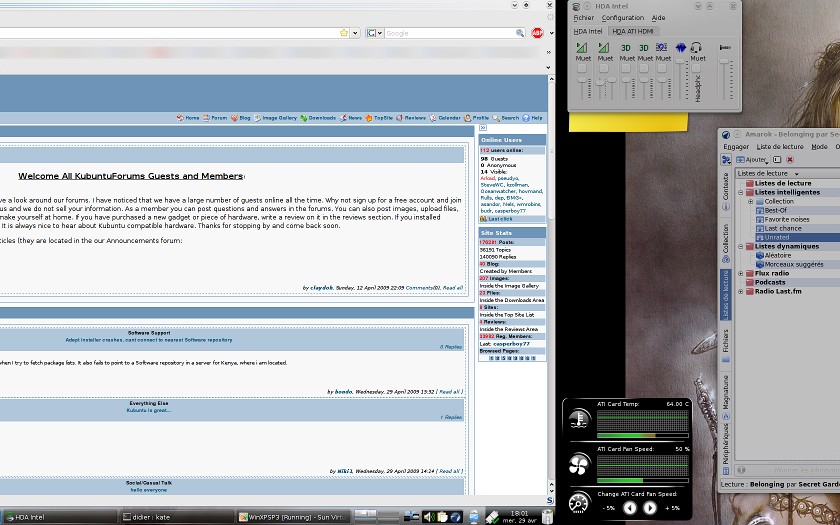This screenshot has height=525, width=840.
Task: Select the Favorite noises playlist
Action: 786,219
